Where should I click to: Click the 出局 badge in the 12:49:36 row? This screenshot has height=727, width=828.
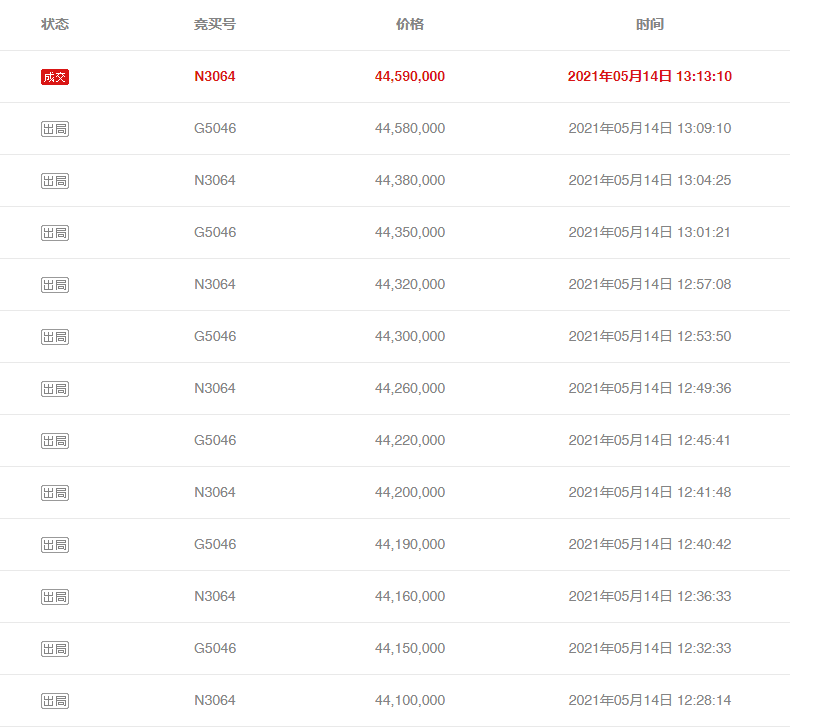point(55,389)
